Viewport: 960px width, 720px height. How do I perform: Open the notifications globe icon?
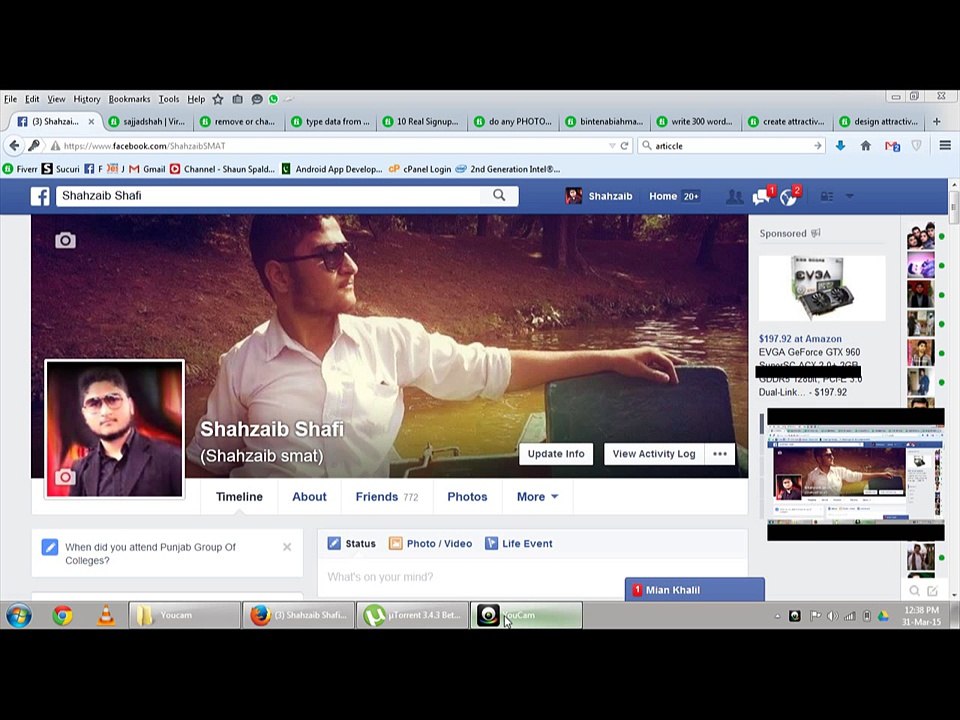tap(788, 197)
